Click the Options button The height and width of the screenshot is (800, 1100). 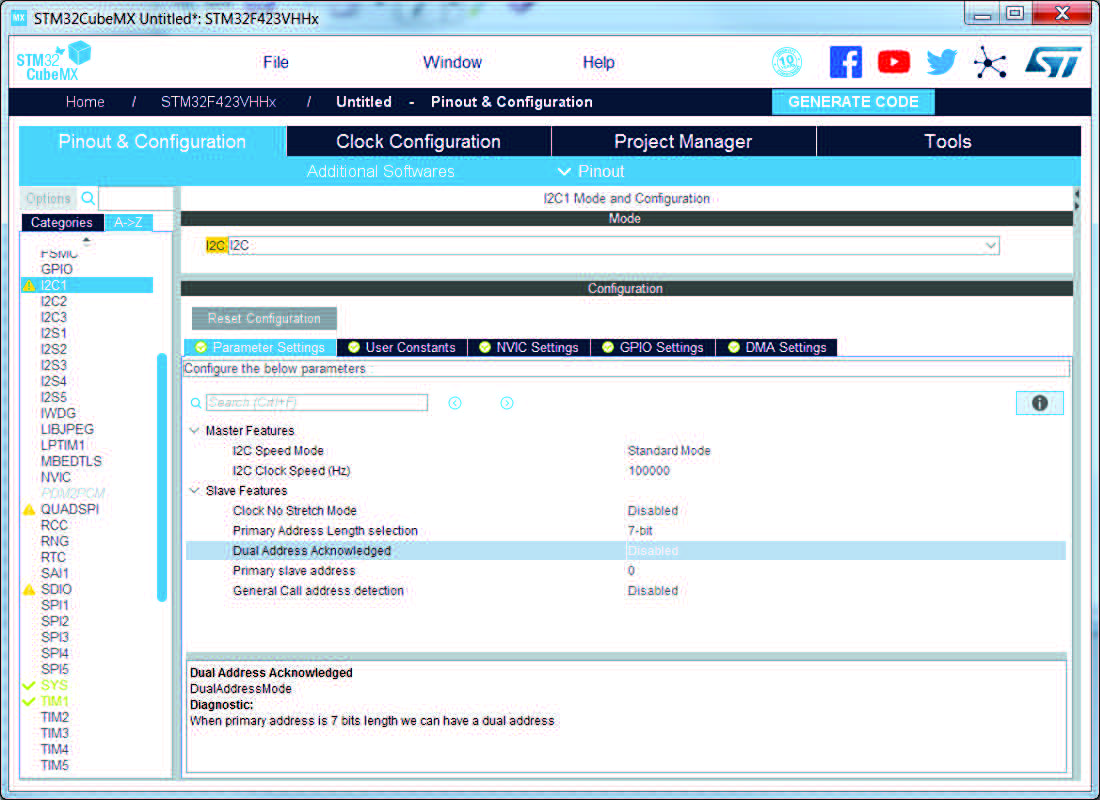[x=48, y=199]
